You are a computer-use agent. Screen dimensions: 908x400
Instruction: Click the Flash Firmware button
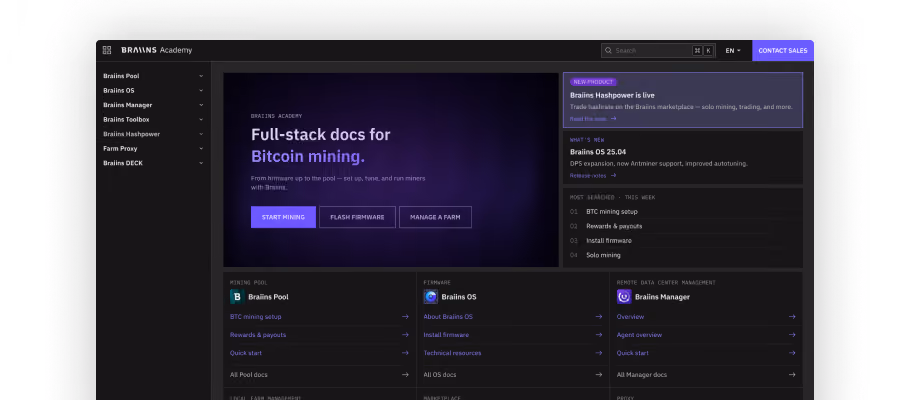357,217
